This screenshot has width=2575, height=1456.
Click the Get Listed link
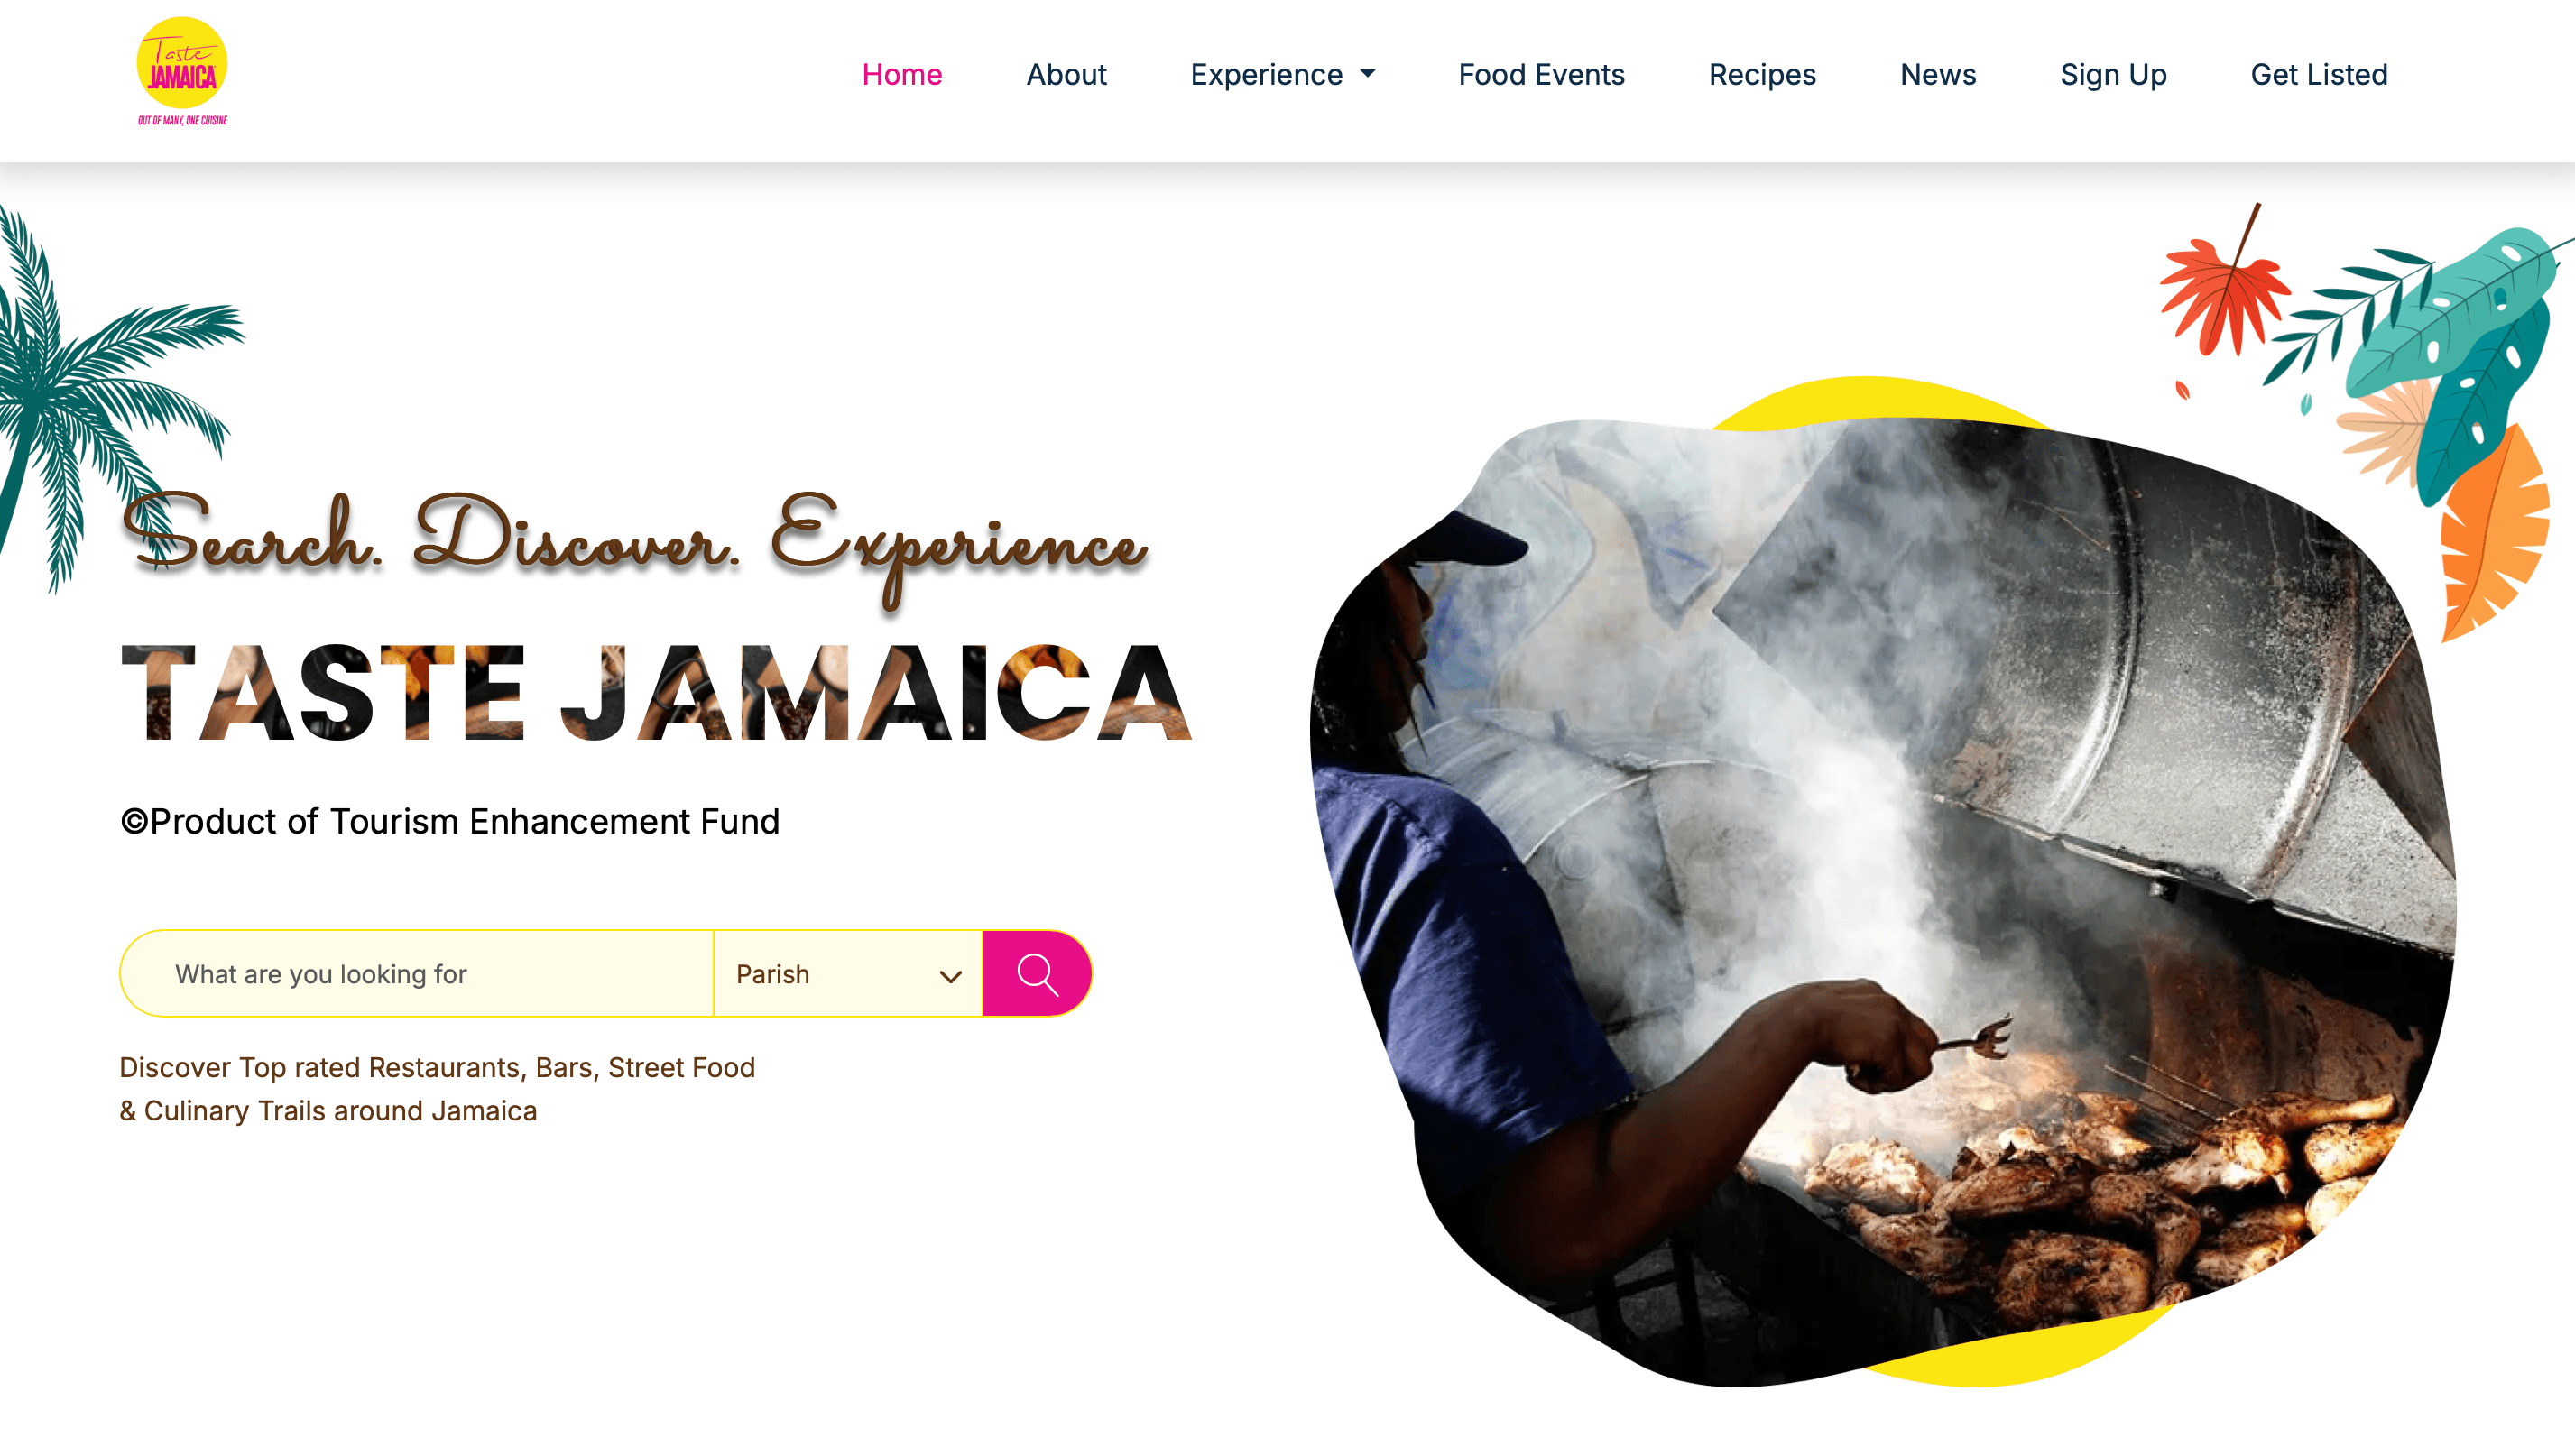tap(2319, 74)
